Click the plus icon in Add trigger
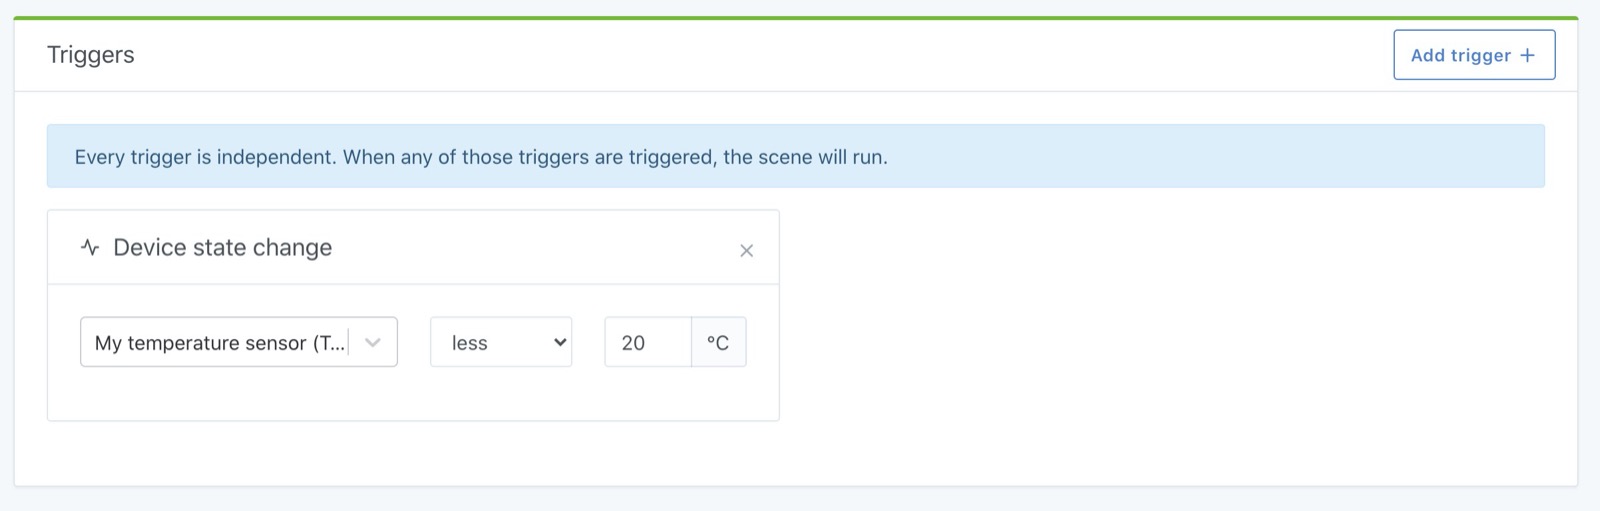 [x=1527, y=56]
